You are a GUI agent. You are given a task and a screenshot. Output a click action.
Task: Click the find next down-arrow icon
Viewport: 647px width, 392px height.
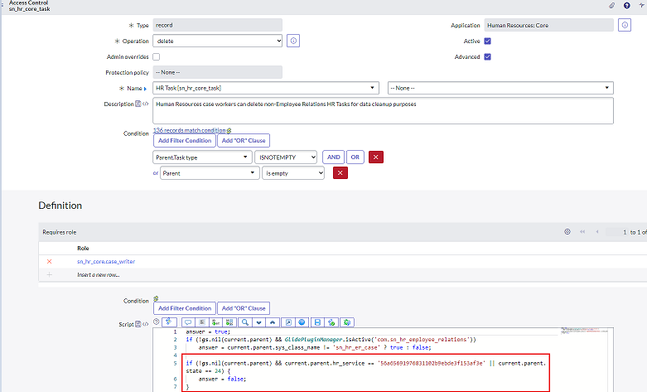(259, 322)
